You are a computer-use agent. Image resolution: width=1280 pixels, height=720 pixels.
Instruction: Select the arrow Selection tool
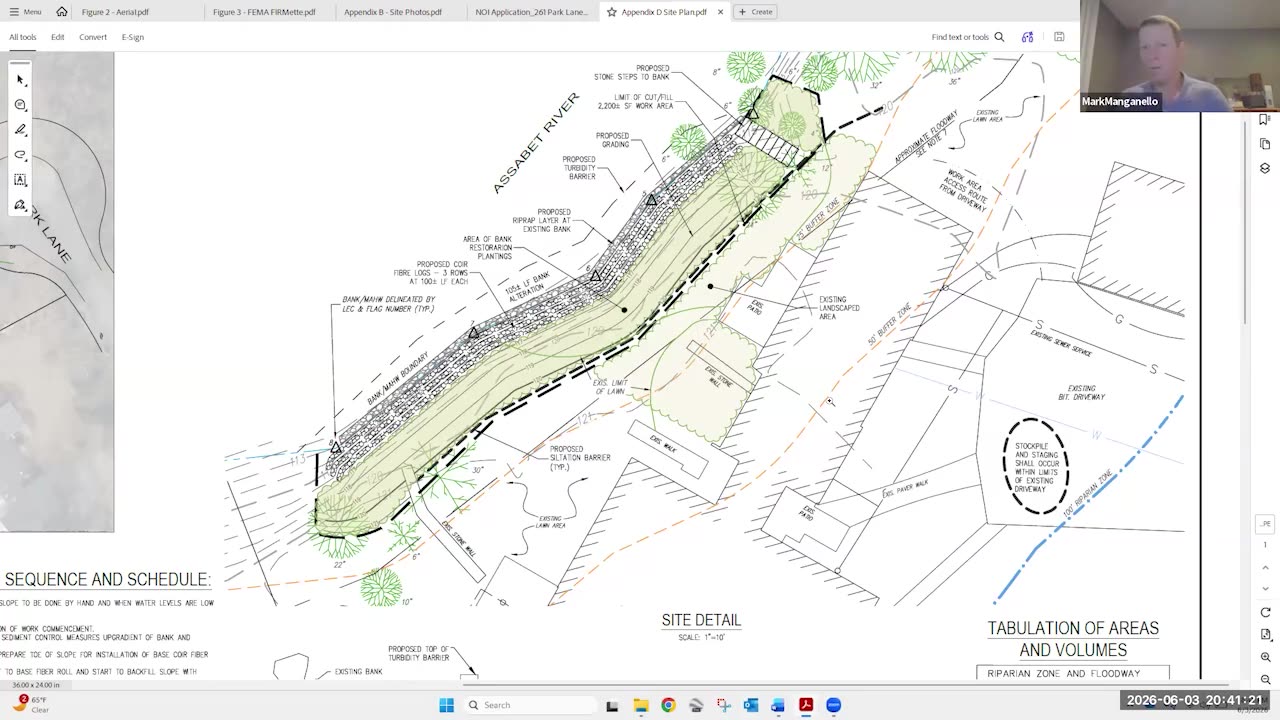(20, 80)
